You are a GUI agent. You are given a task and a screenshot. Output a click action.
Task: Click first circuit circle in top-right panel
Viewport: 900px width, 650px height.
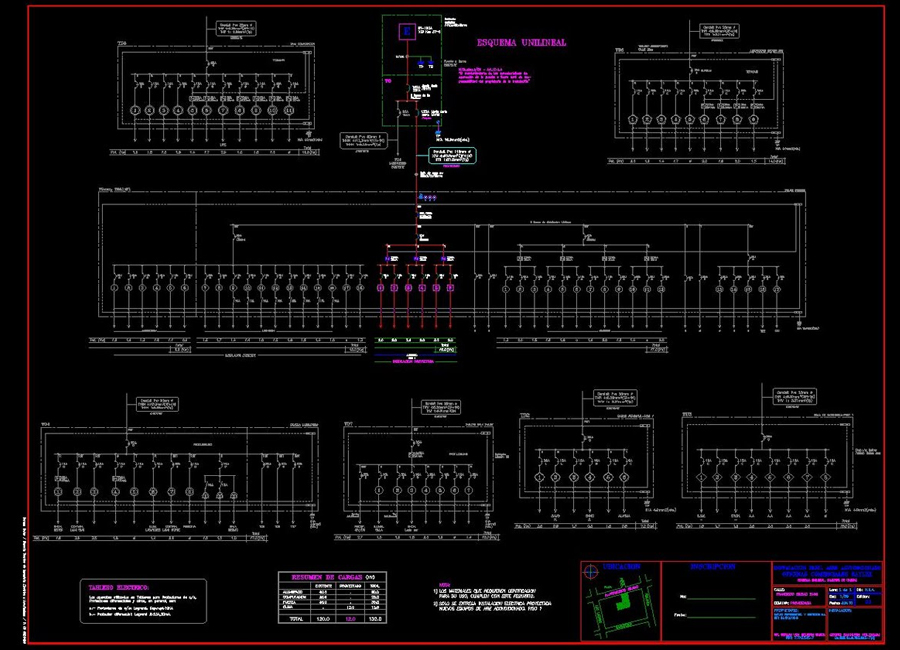[632, 120]
